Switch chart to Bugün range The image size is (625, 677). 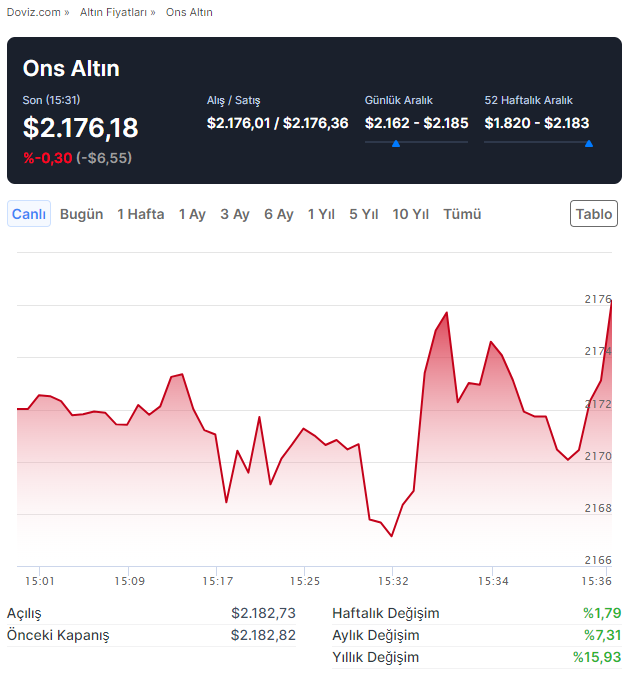click(81, 214)
